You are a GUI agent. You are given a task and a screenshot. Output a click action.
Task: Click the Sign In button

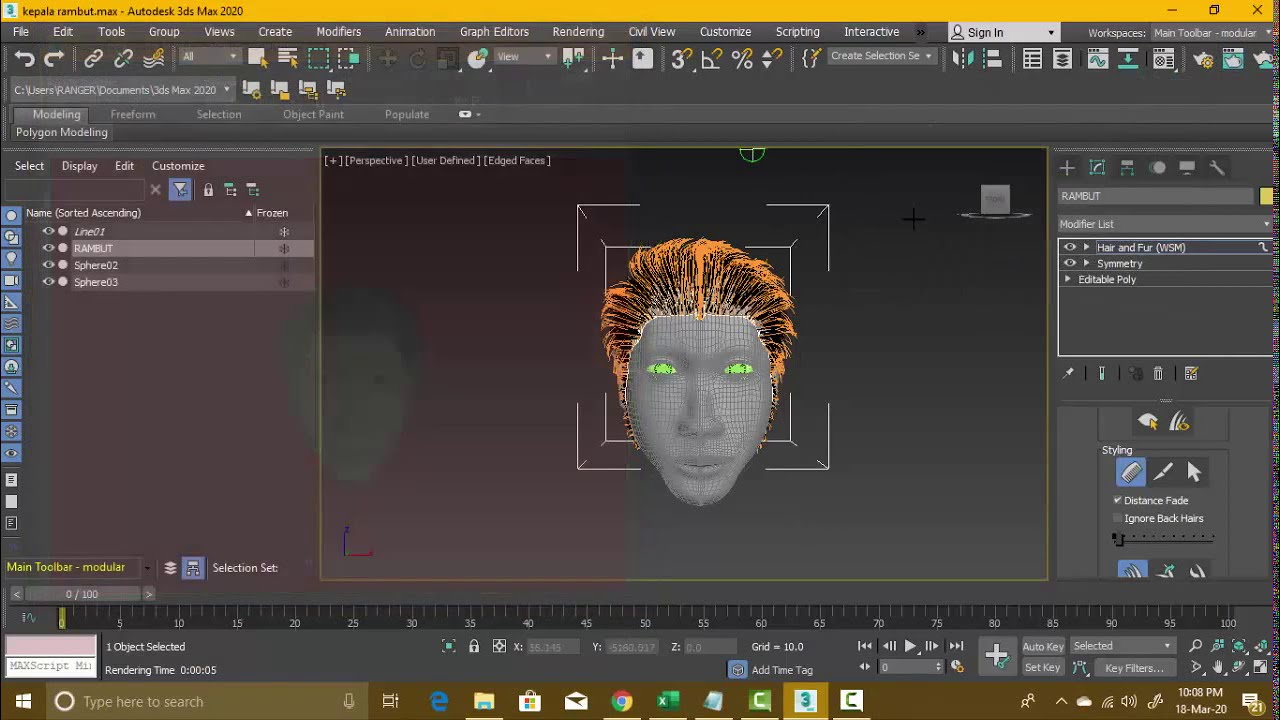coord(984,33)
